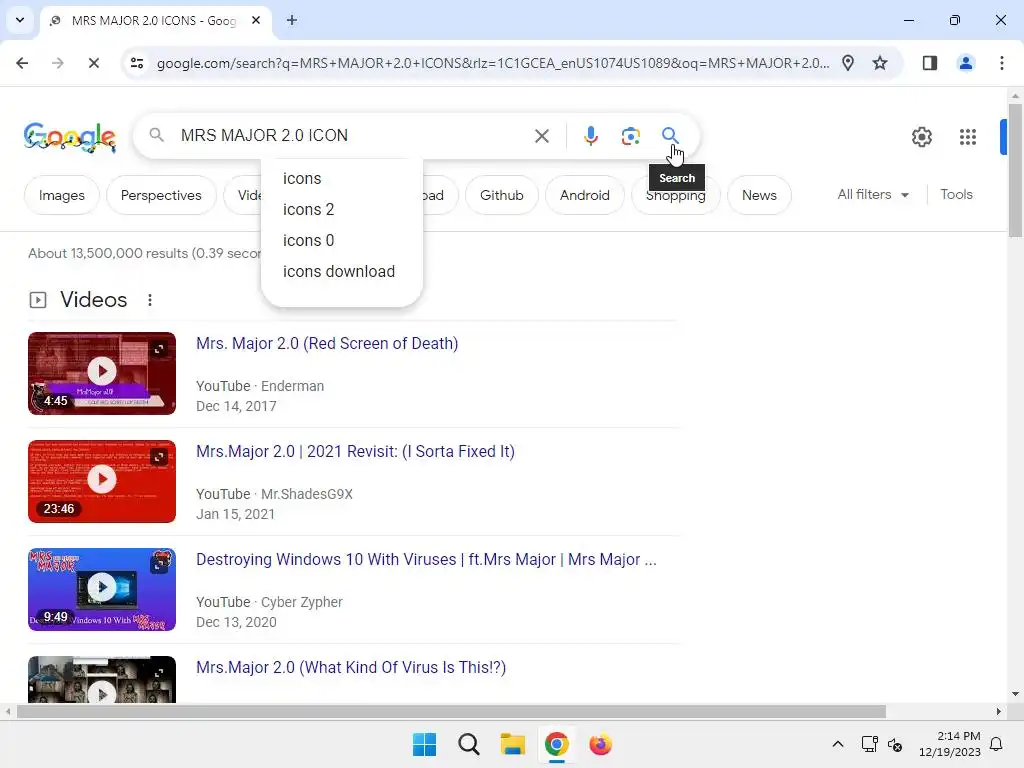Stop loading the page
The image size is (1024, 768).
(93, 63)
